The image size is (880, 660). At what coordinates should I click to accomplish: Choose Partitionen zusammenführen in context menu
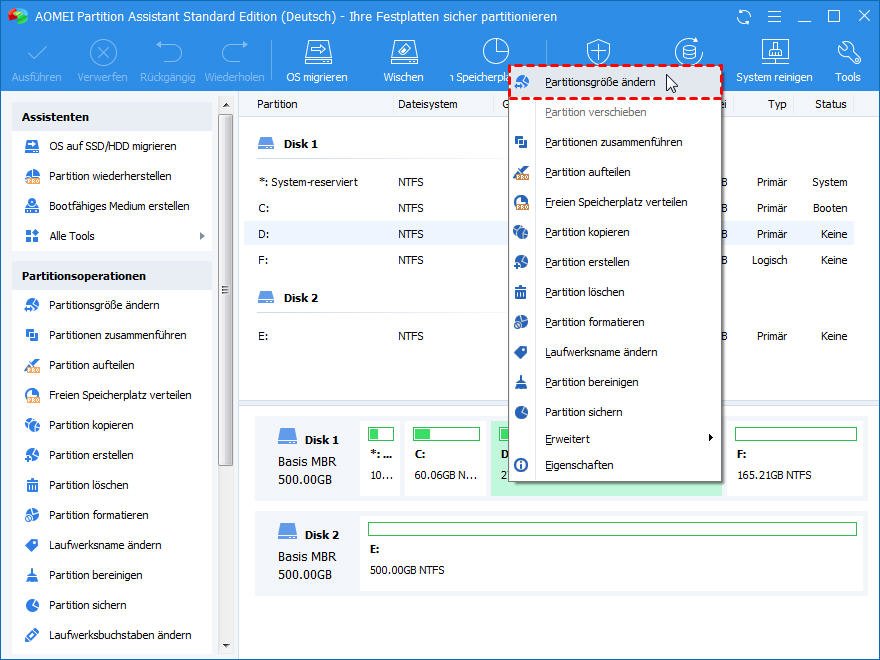pos(615,142)
